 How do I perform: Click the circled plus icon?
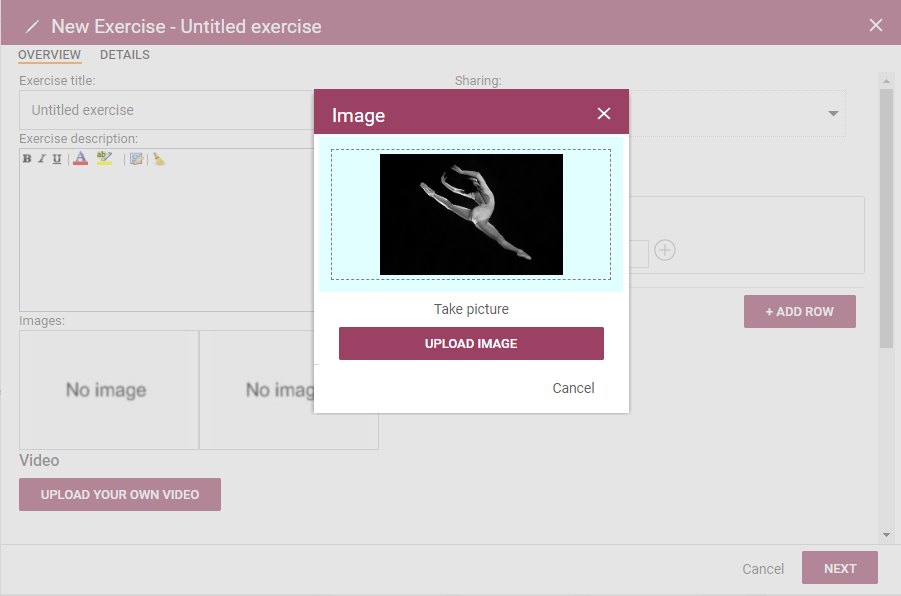(665, 250)
